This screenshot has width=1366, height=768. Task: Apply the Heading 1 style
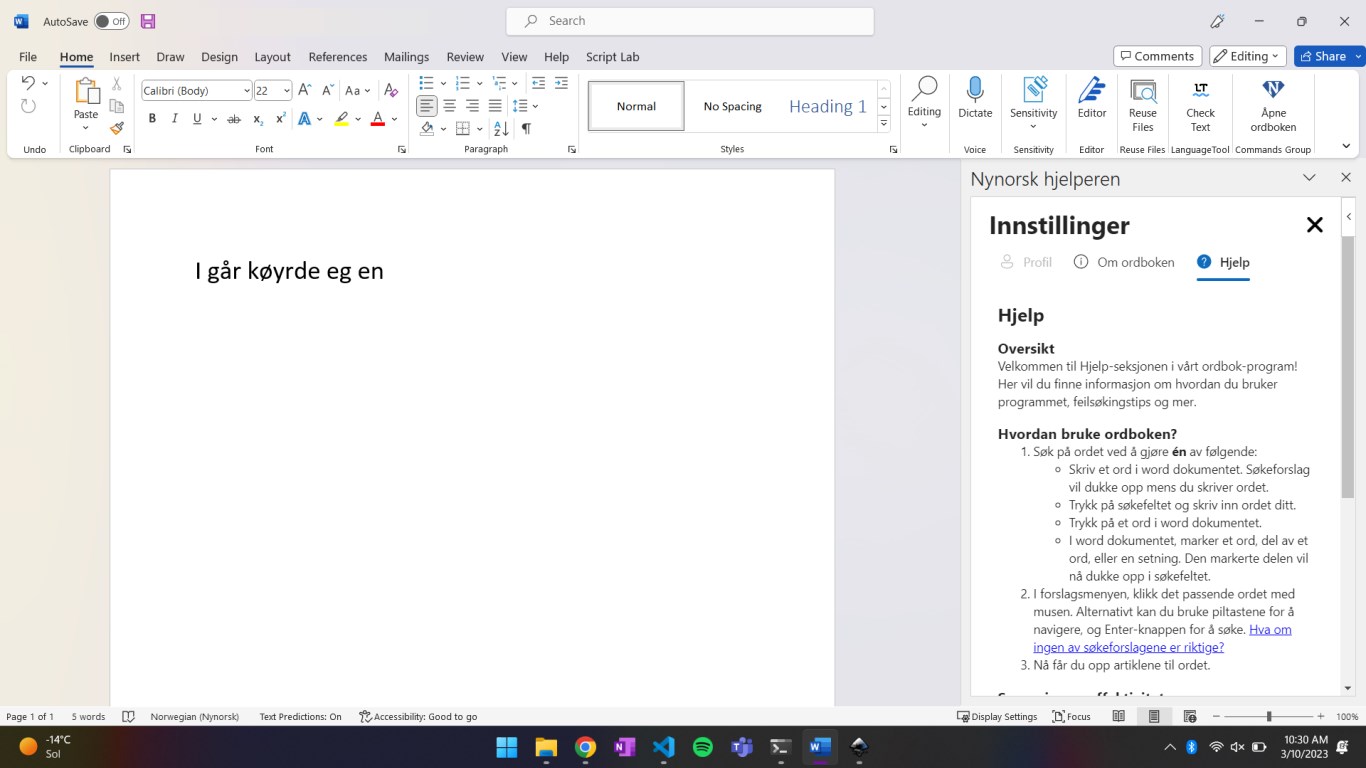(828, 106)
